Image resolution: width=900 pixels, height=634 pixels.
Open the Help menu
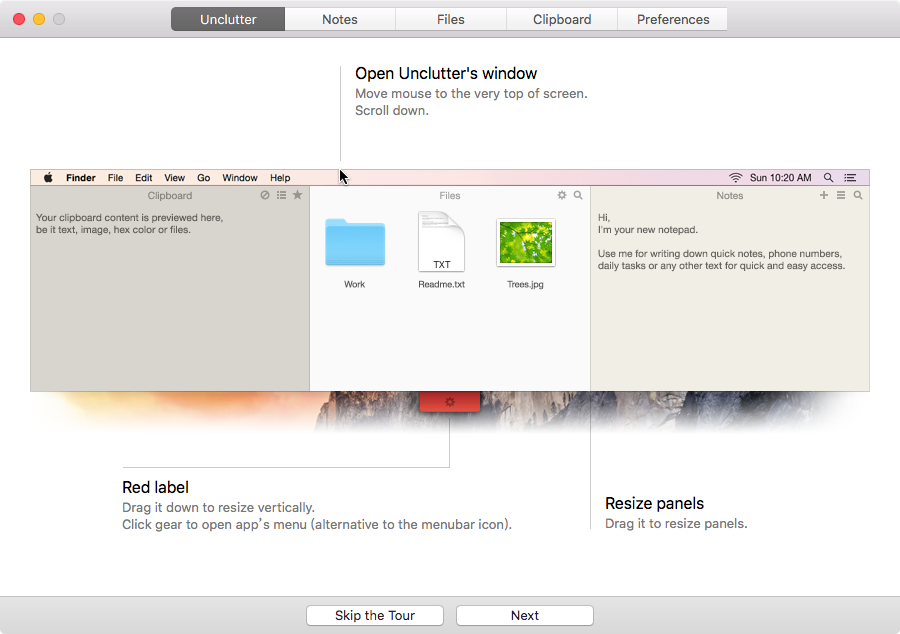280,178
